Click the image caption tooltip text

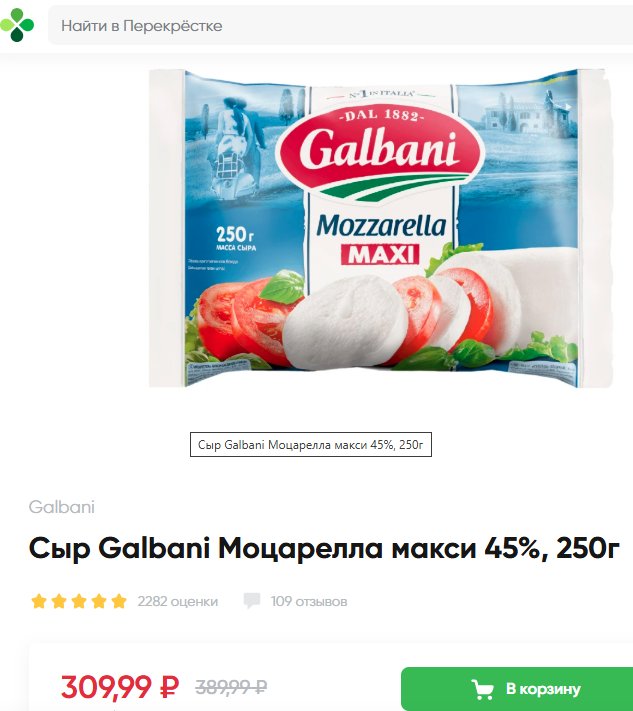311,445
